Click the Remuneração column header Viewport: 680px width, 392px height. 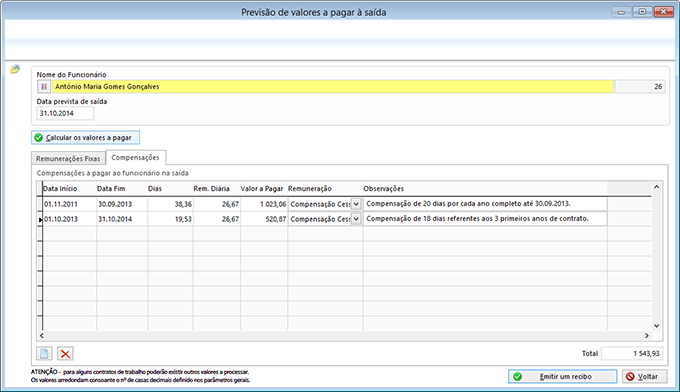click(325, 189)
